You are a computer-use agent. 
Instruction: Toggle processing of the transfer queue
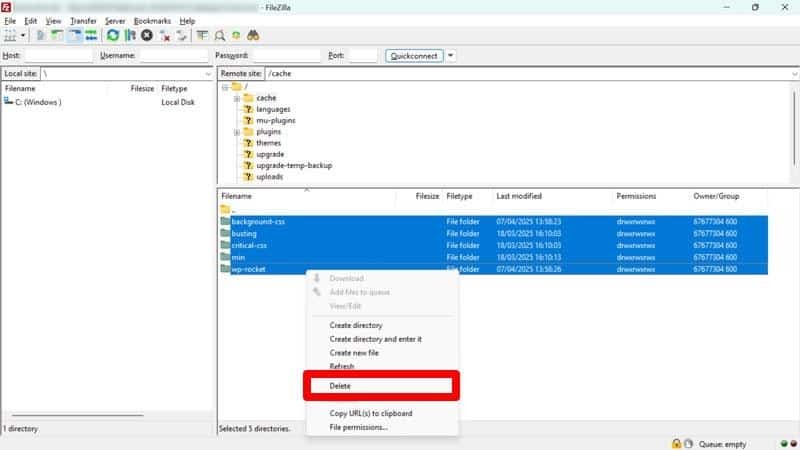coord(130,36)
